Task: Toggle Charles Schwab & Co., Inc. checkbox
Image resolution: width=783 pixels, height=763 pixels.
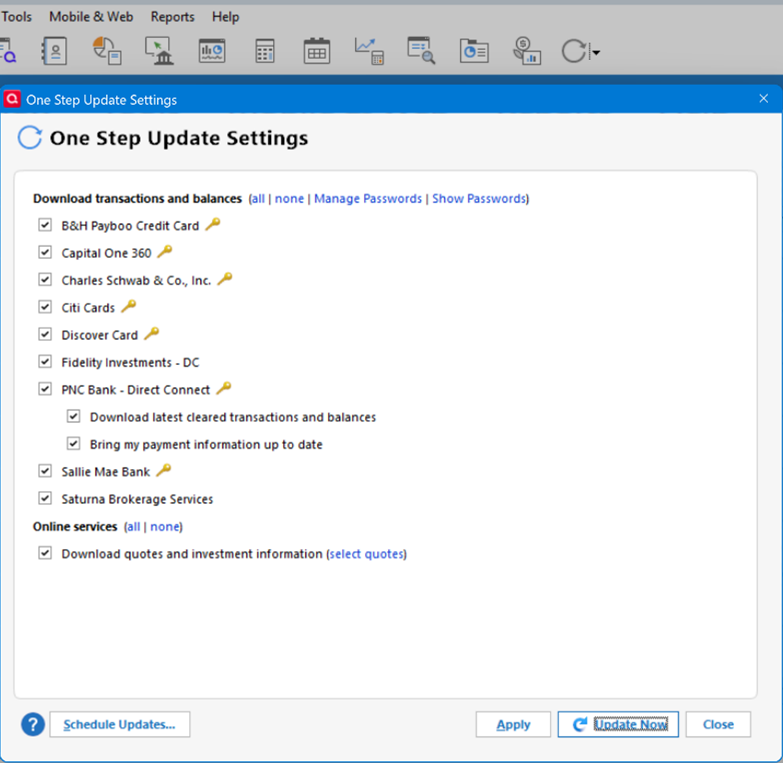Action: point(45,280)
